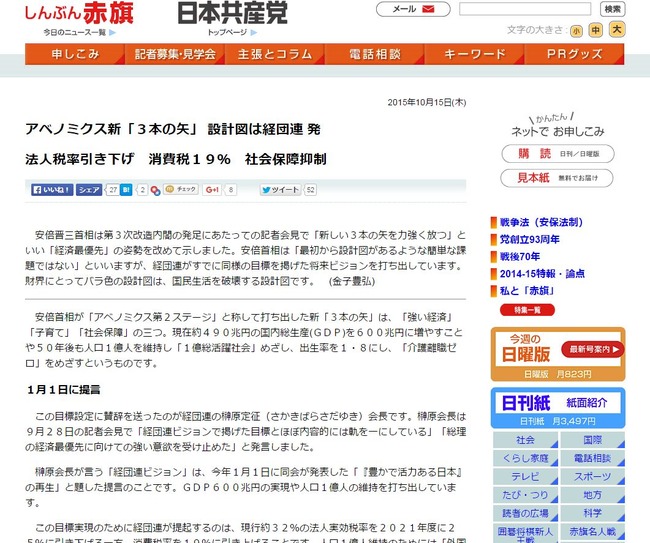This screenshot has height=543, width=650.
Task: Click the tweet count 52
Action: point(310,190)
